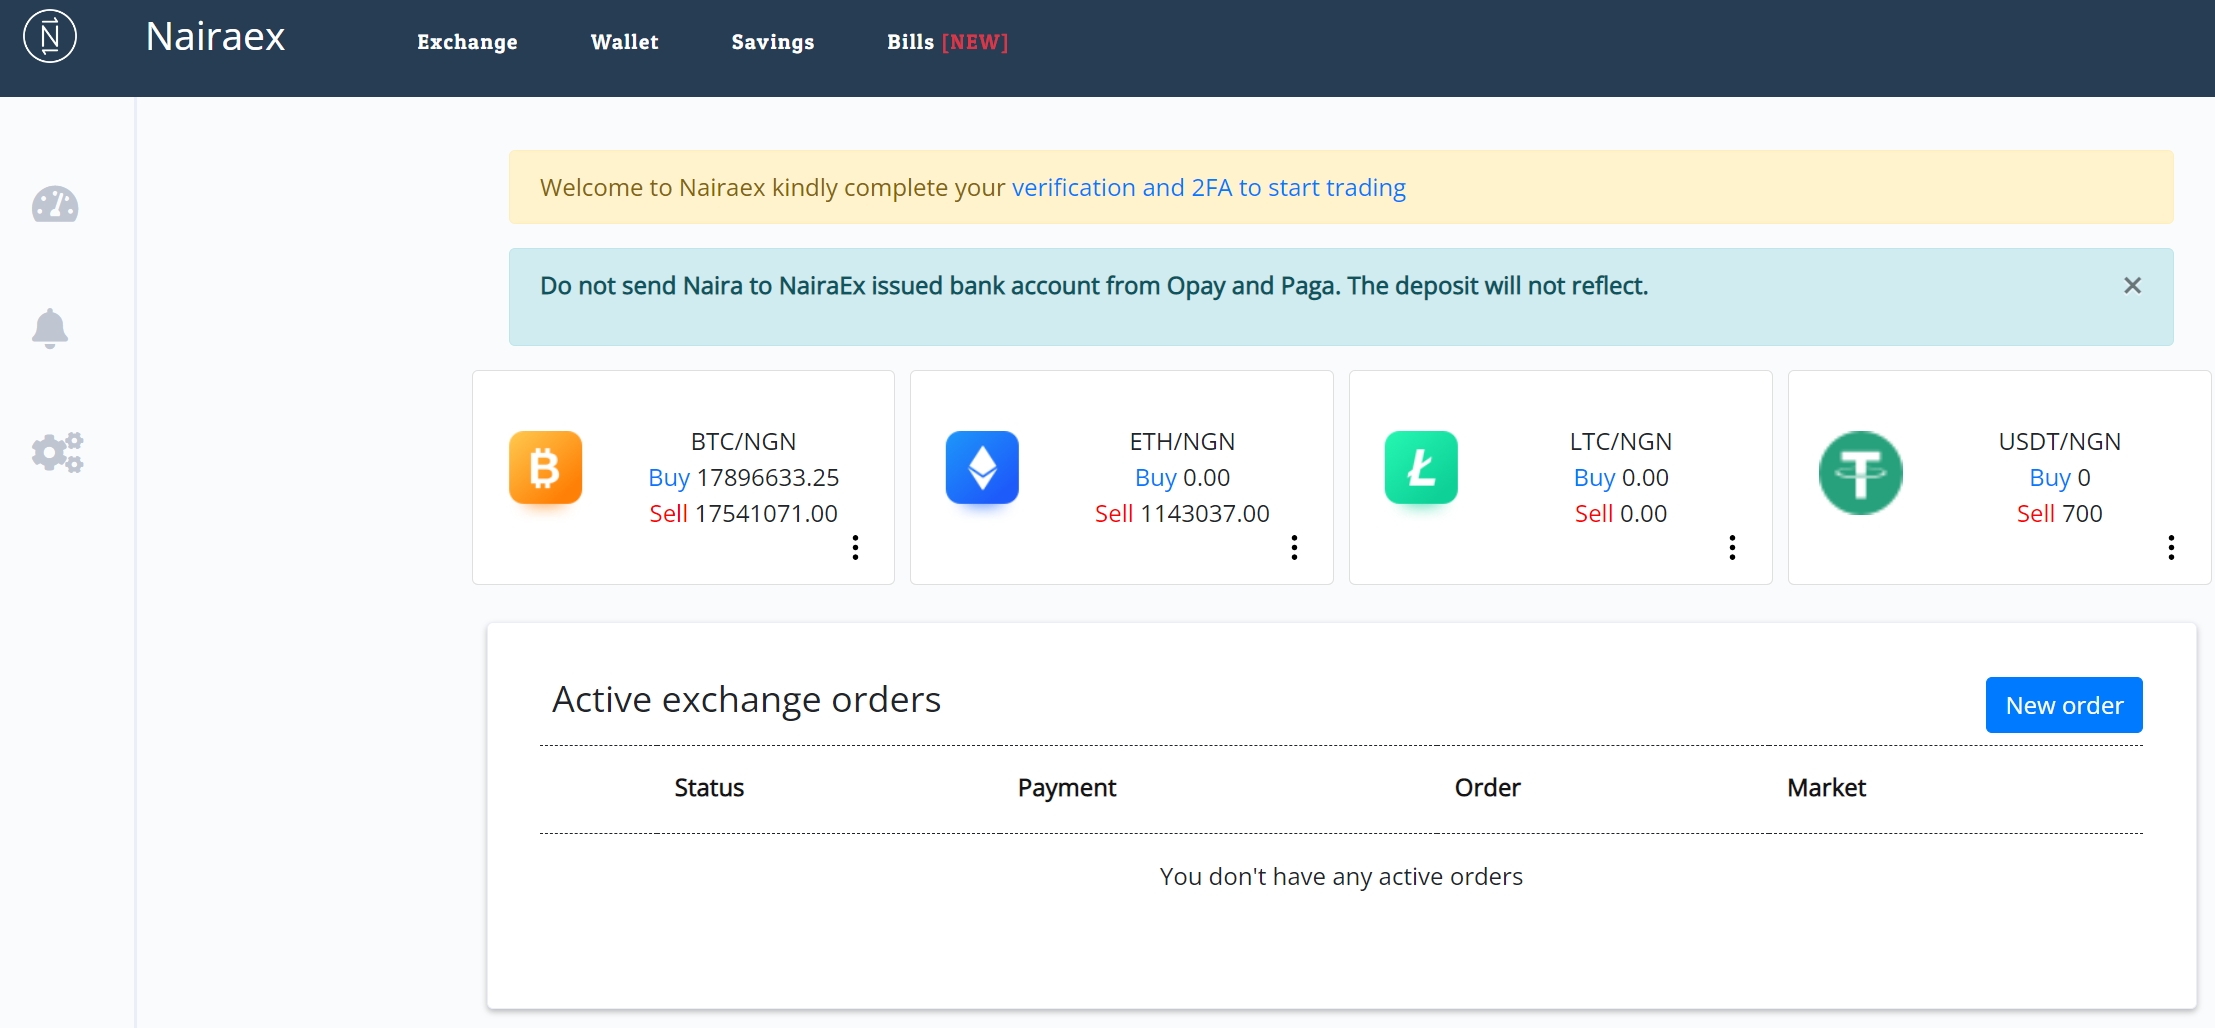Open settings gears icon in sidebar

57,453
